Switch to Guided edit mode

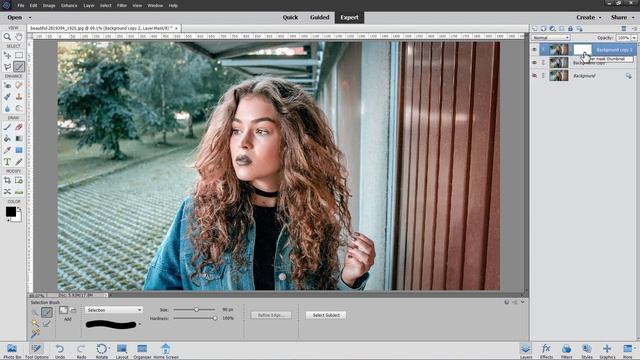[x=320, y=18]
